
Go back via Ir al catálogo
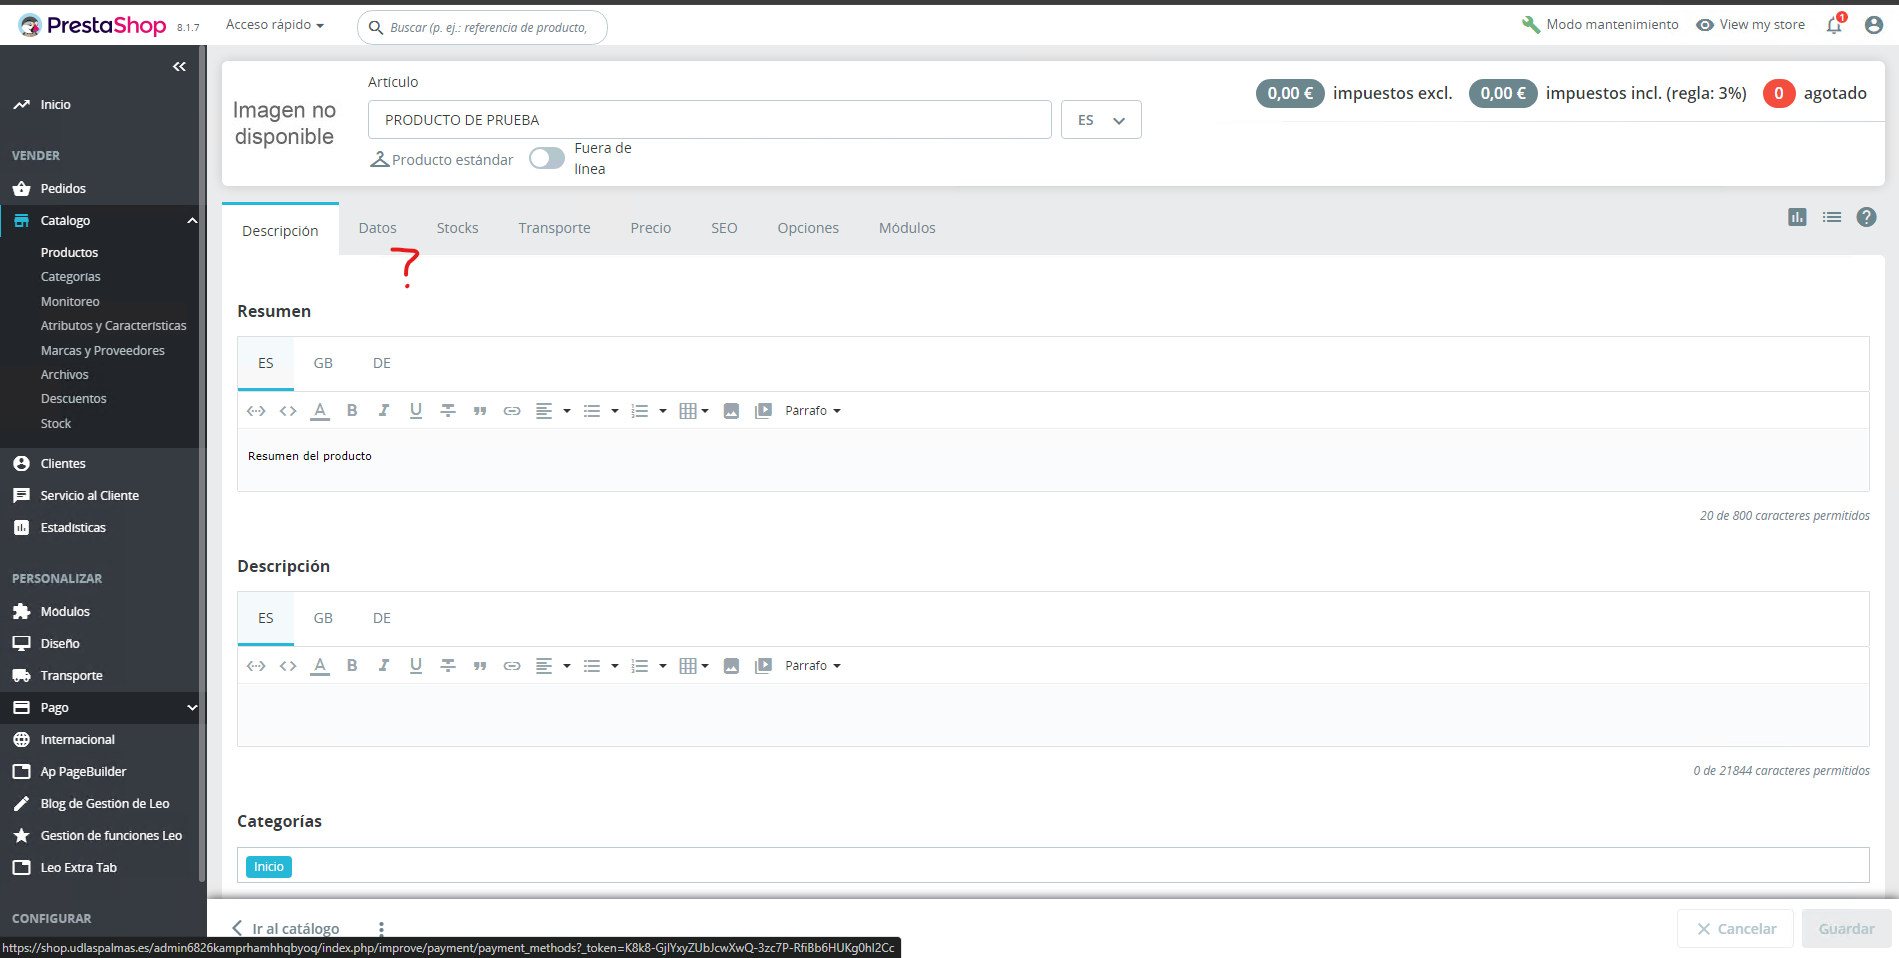click(x=286, y=929)
